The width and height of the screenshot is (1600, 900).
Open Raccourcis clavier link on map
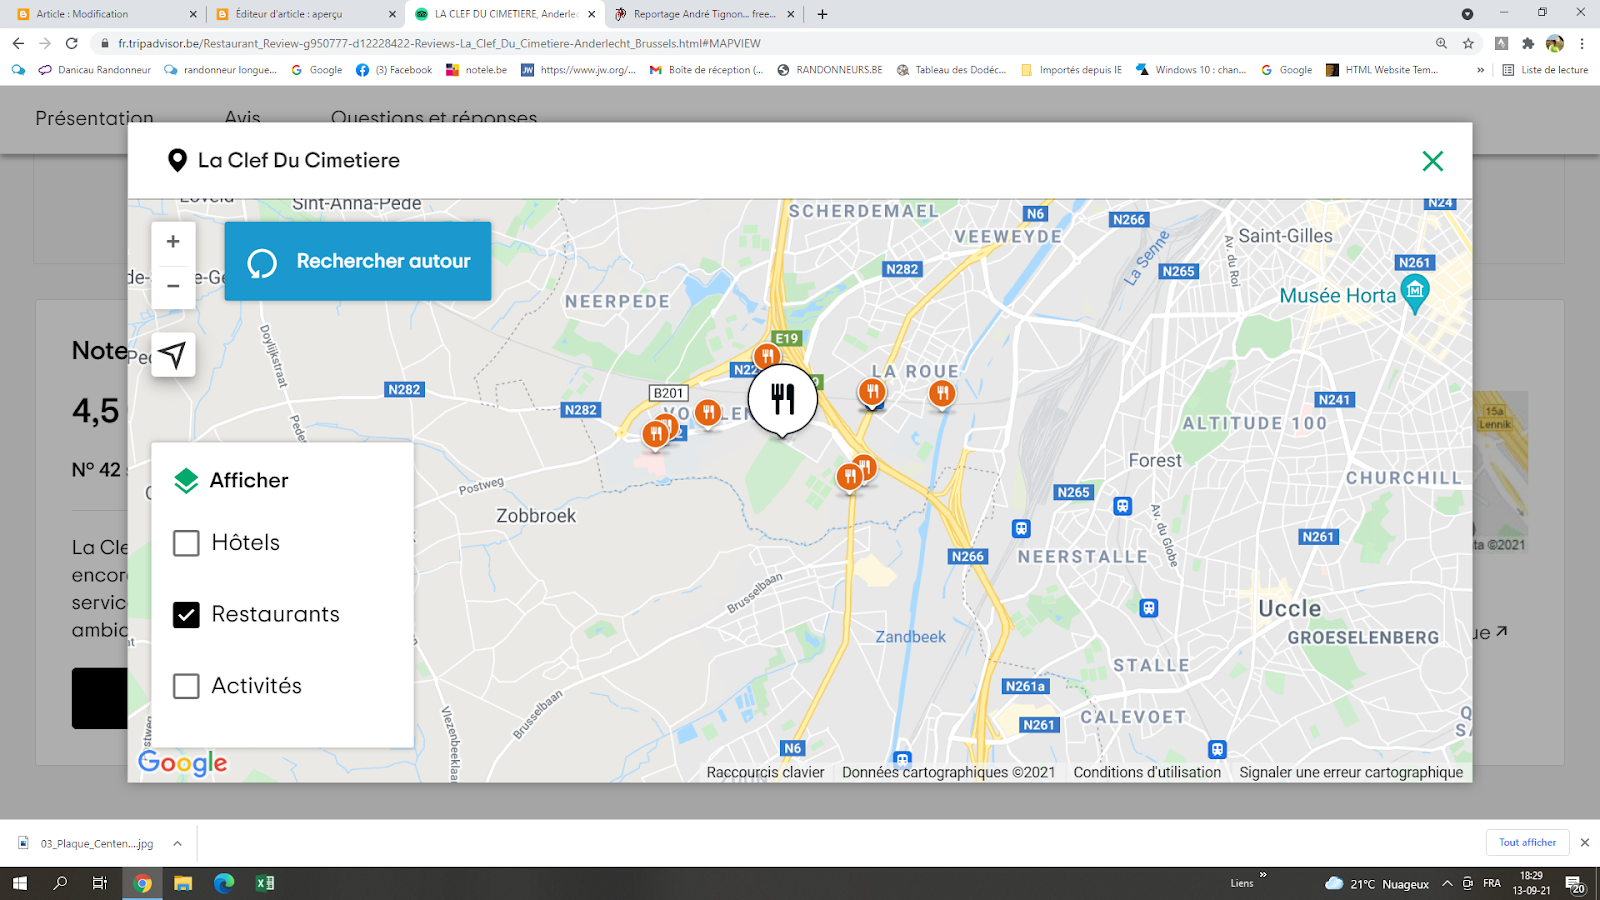(765, 772)
